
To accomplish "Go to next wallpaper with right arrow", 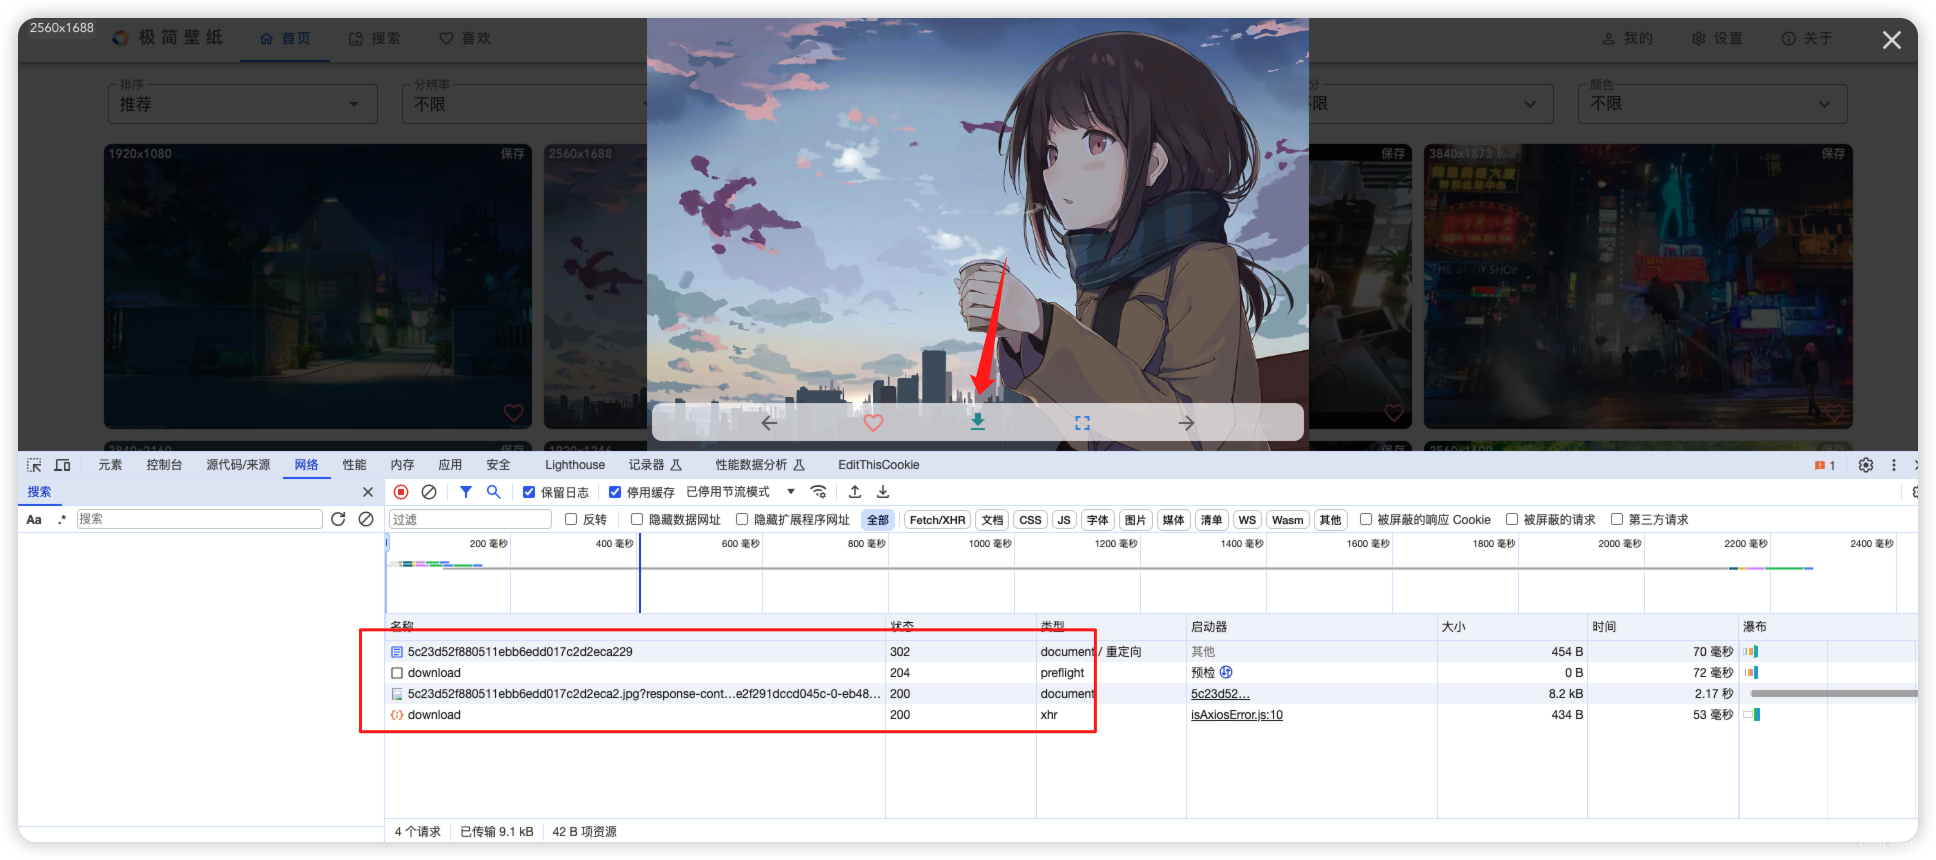I will coord(1186,423).
